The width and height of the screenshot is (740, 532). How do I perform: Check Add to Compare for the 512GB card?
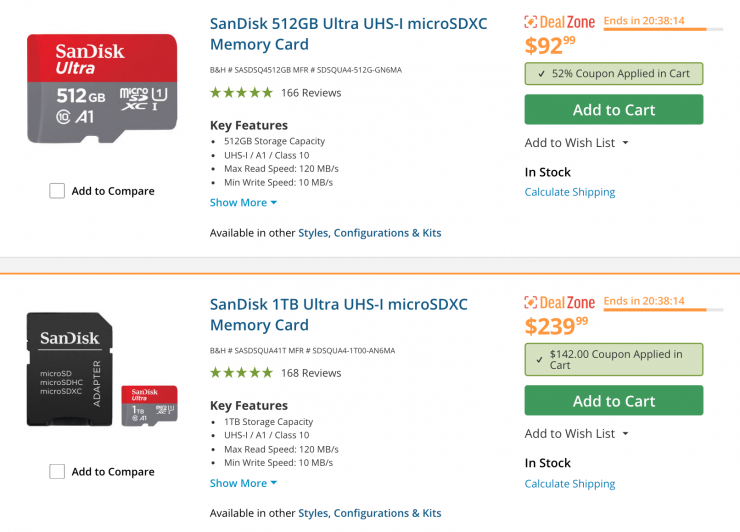pos(57,191)
